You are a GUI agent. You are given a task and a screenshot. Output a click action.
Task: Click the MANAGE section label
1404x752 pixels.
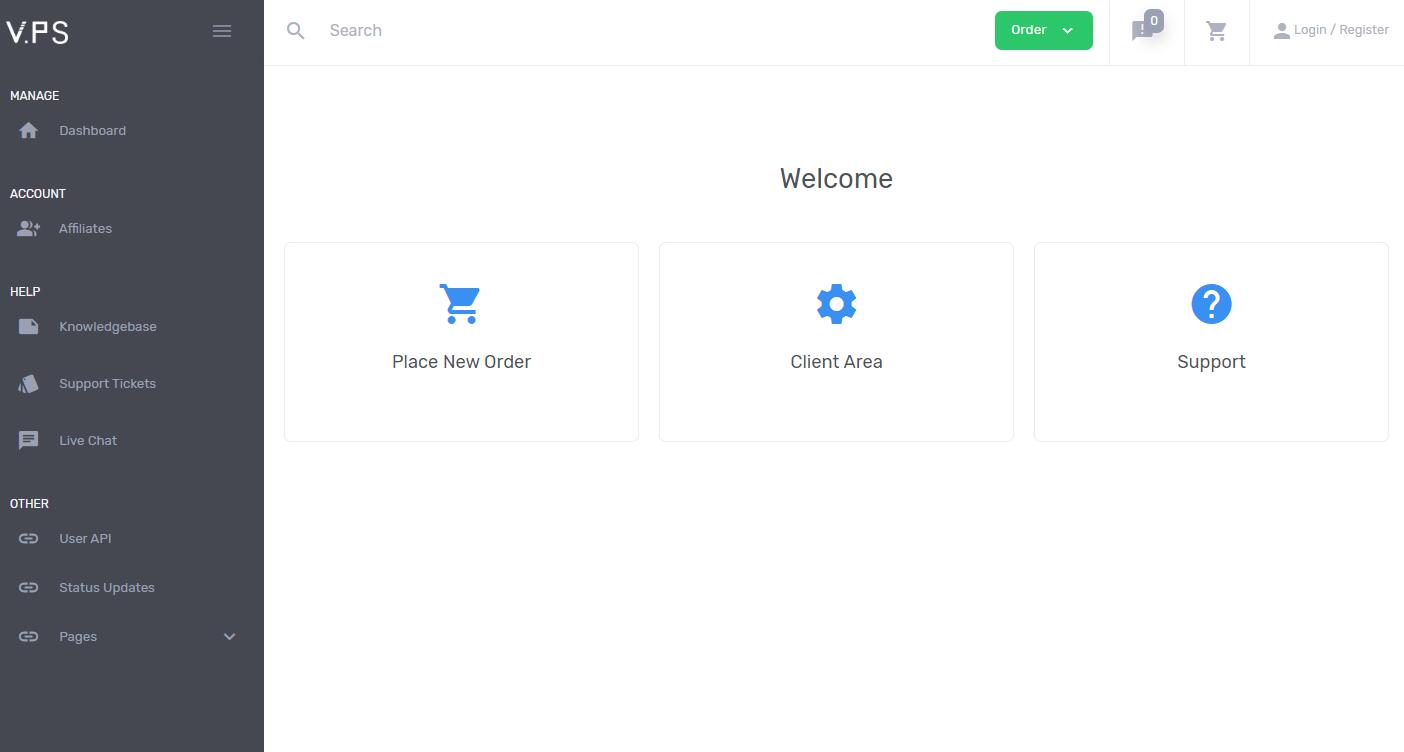[x=34, y=96]
